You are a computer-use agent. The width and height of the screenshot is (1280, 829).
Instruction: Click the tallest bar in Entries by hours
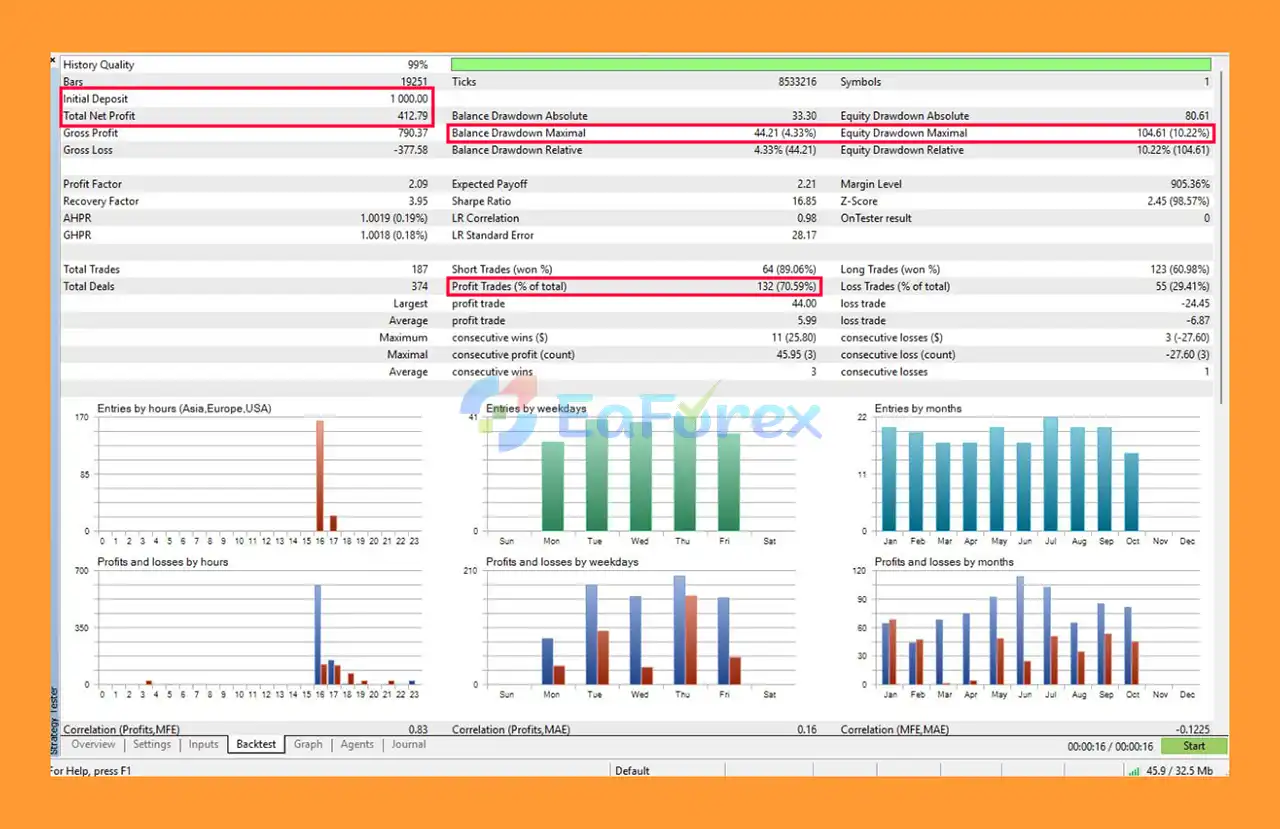[320, 476]
